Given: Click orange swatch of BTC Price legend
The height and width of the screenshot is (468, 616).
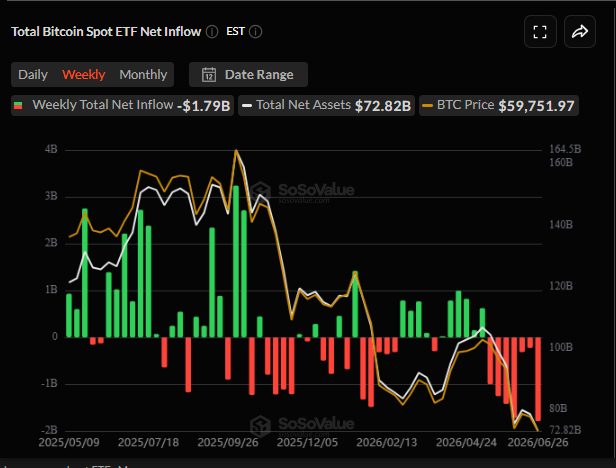Looking at the screenshot, I should tap(427, 105).
